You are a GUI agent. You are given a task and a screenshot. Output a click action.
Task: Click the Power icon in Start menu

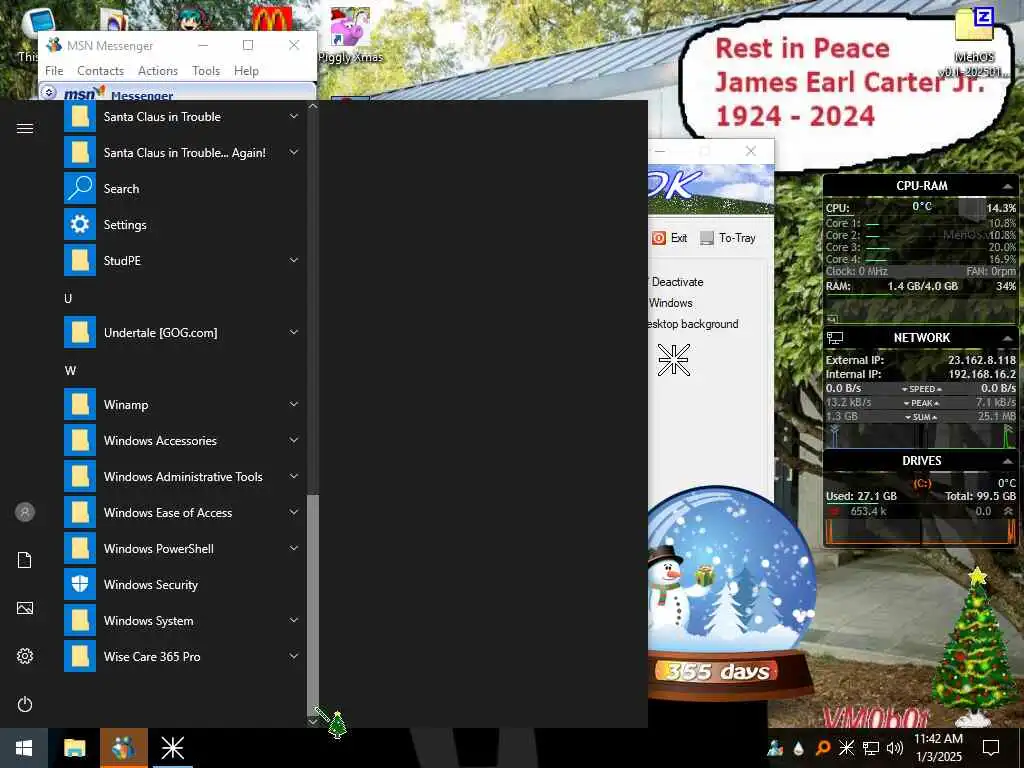pyautogui.click(x=25, y=704)
